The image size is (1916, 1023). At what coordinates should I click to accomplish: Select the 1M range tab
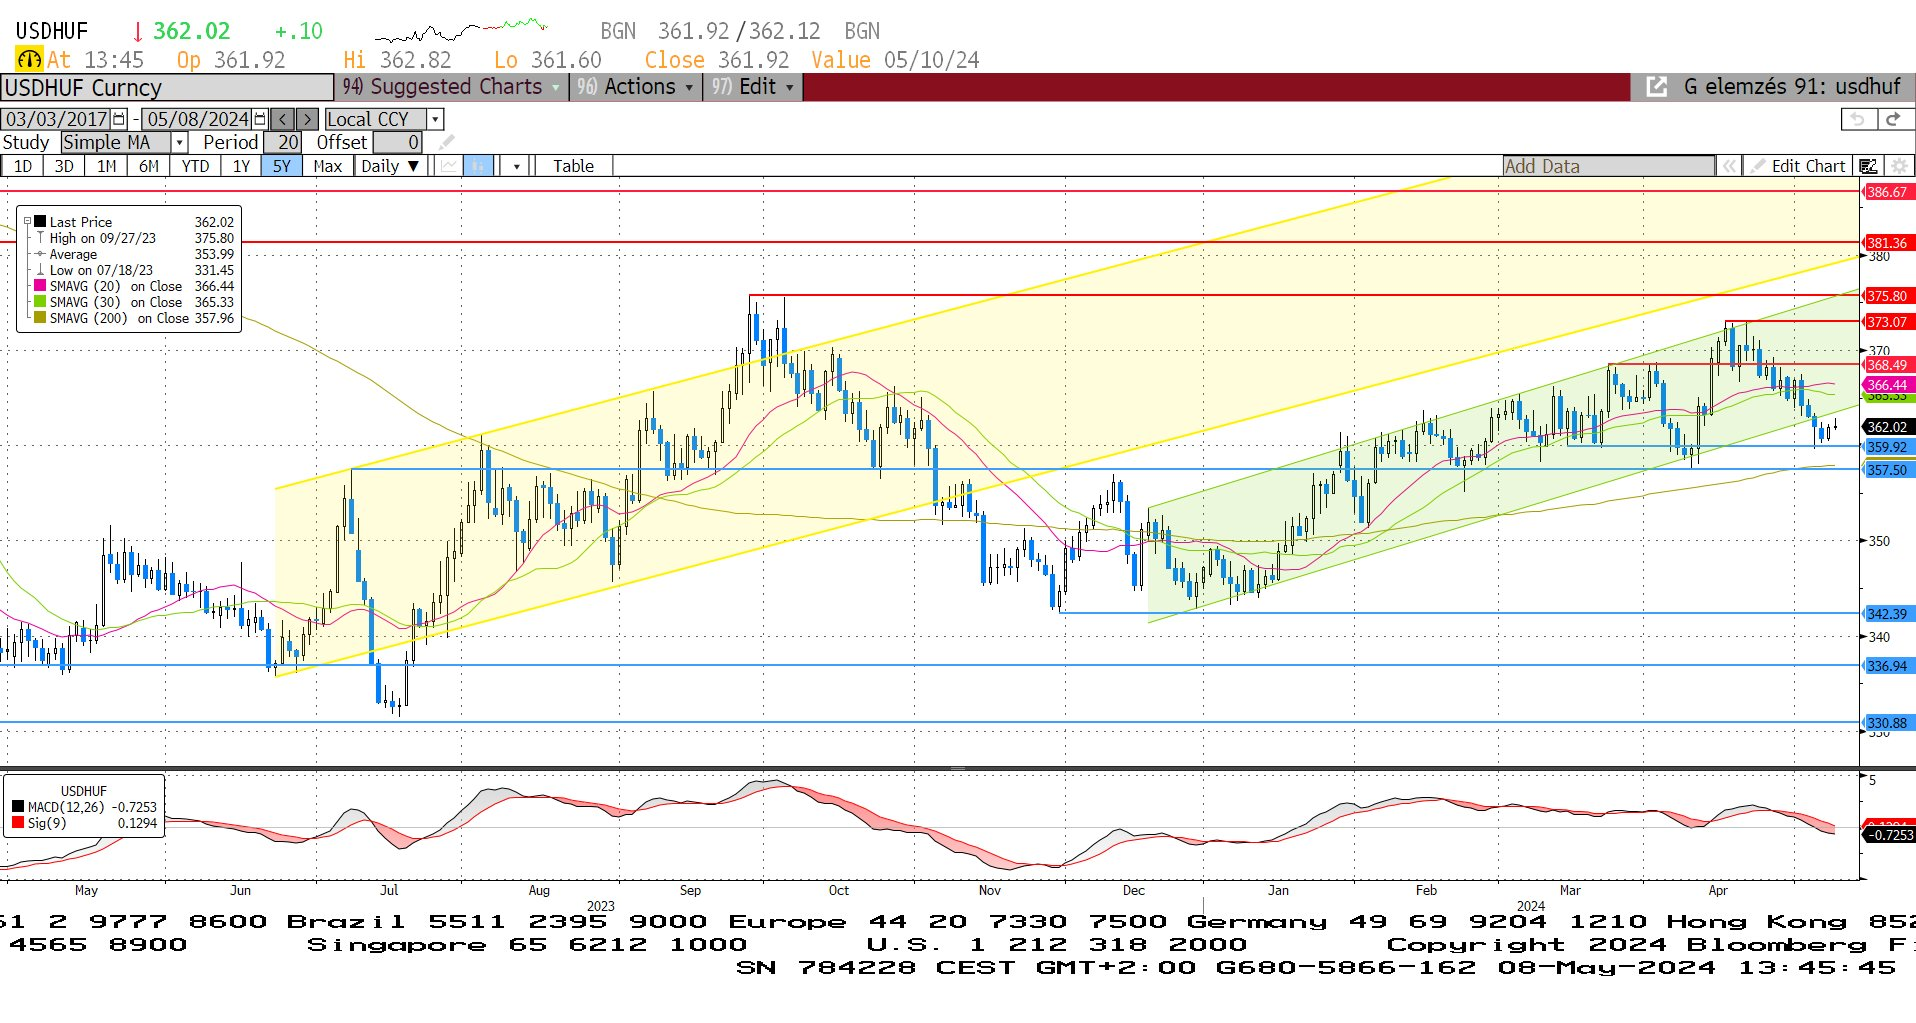point(106,166)
